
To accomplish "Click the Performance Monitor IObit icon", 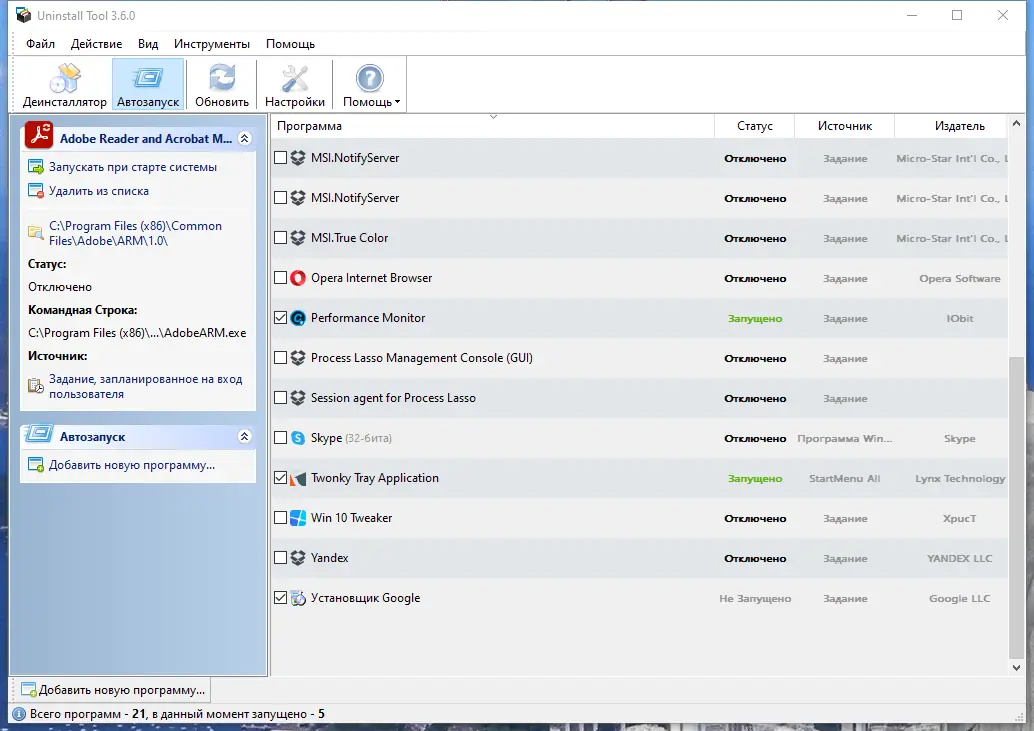I will (x=298, y=318).
